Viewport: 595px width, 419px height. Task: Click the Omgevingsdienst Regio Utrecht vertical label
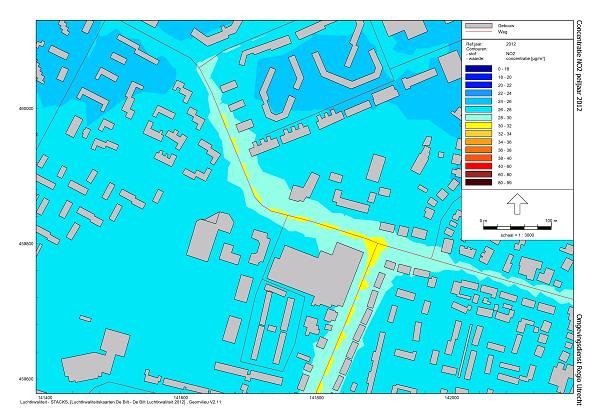579,359
